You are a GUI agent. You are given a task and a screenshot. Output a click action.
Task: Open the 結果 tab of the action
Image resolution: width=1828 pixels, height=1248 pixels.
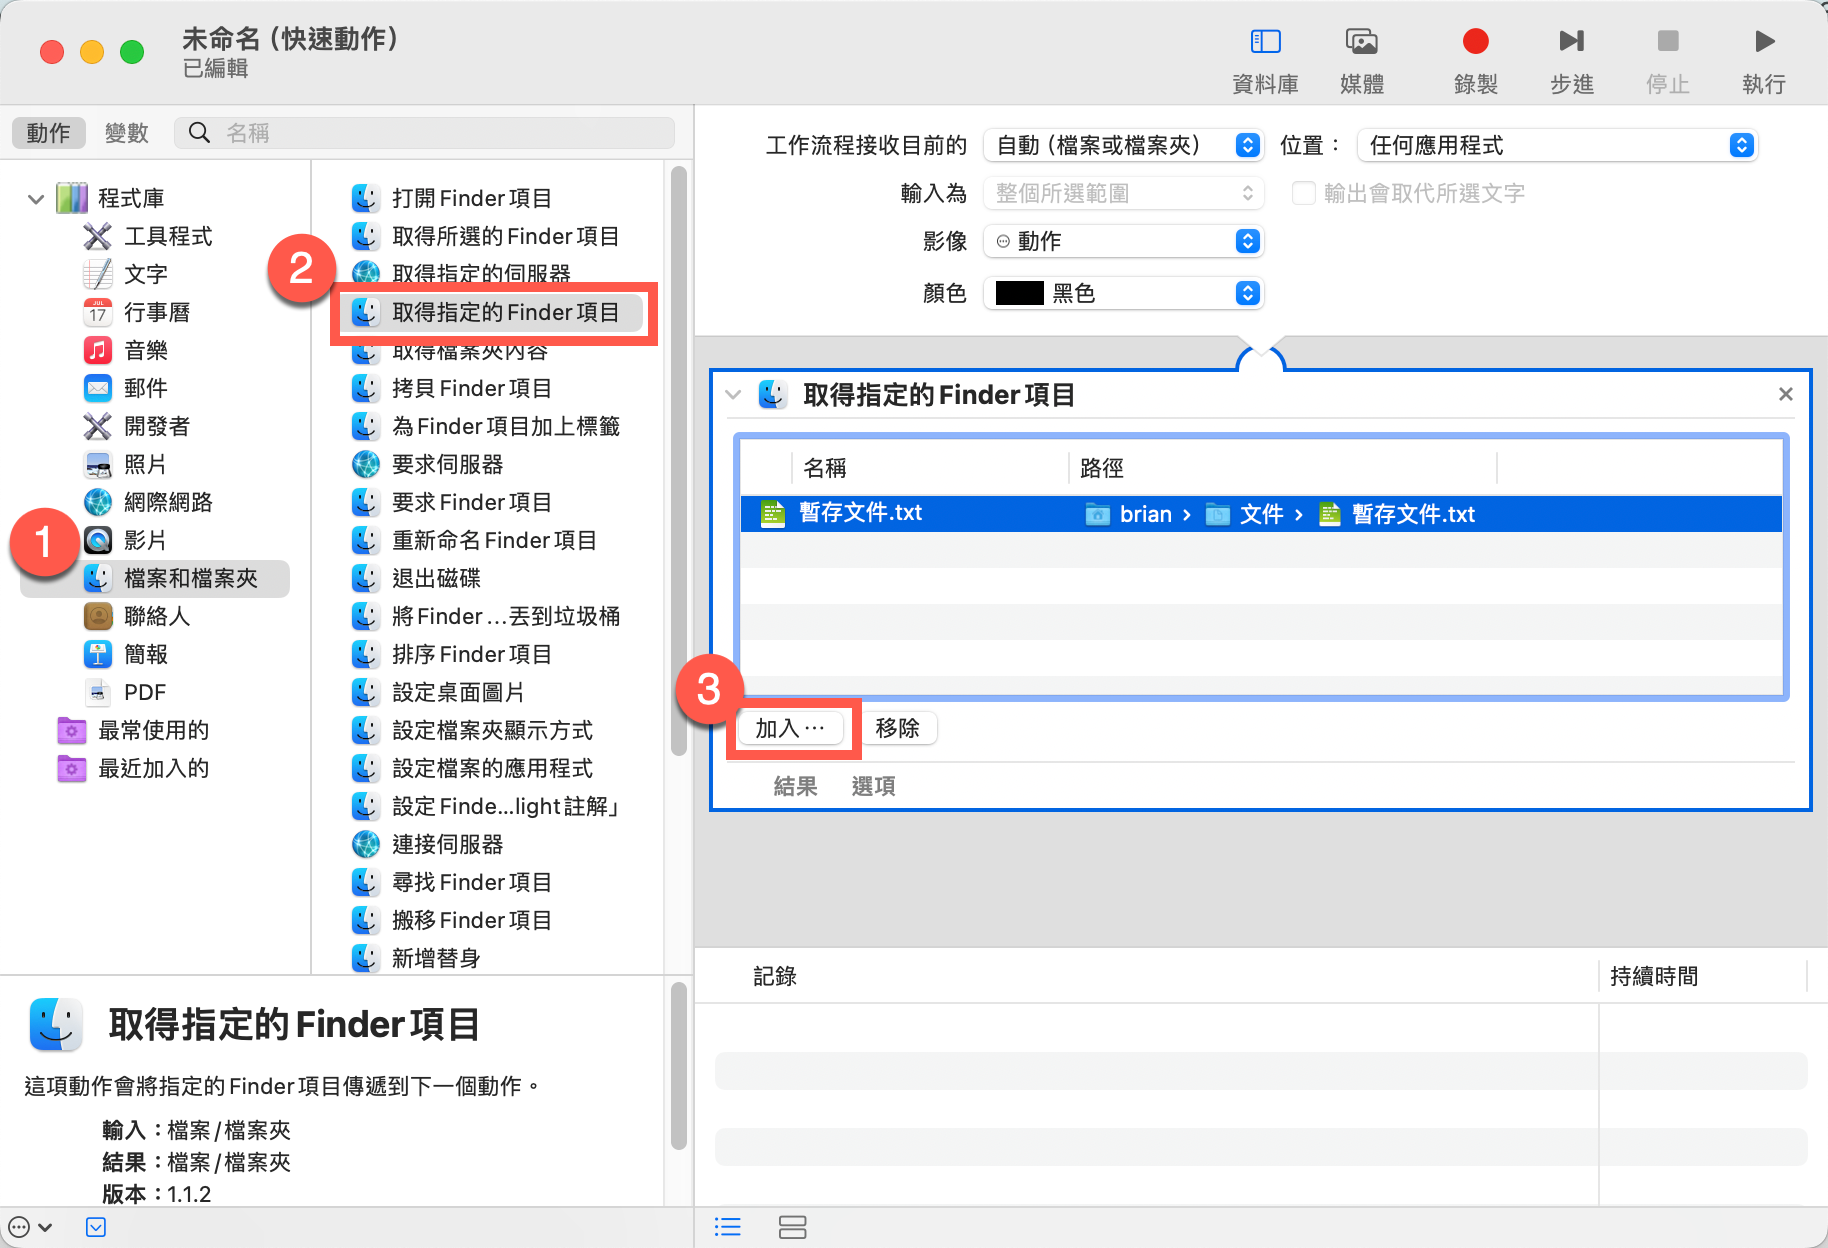[795, 787]
